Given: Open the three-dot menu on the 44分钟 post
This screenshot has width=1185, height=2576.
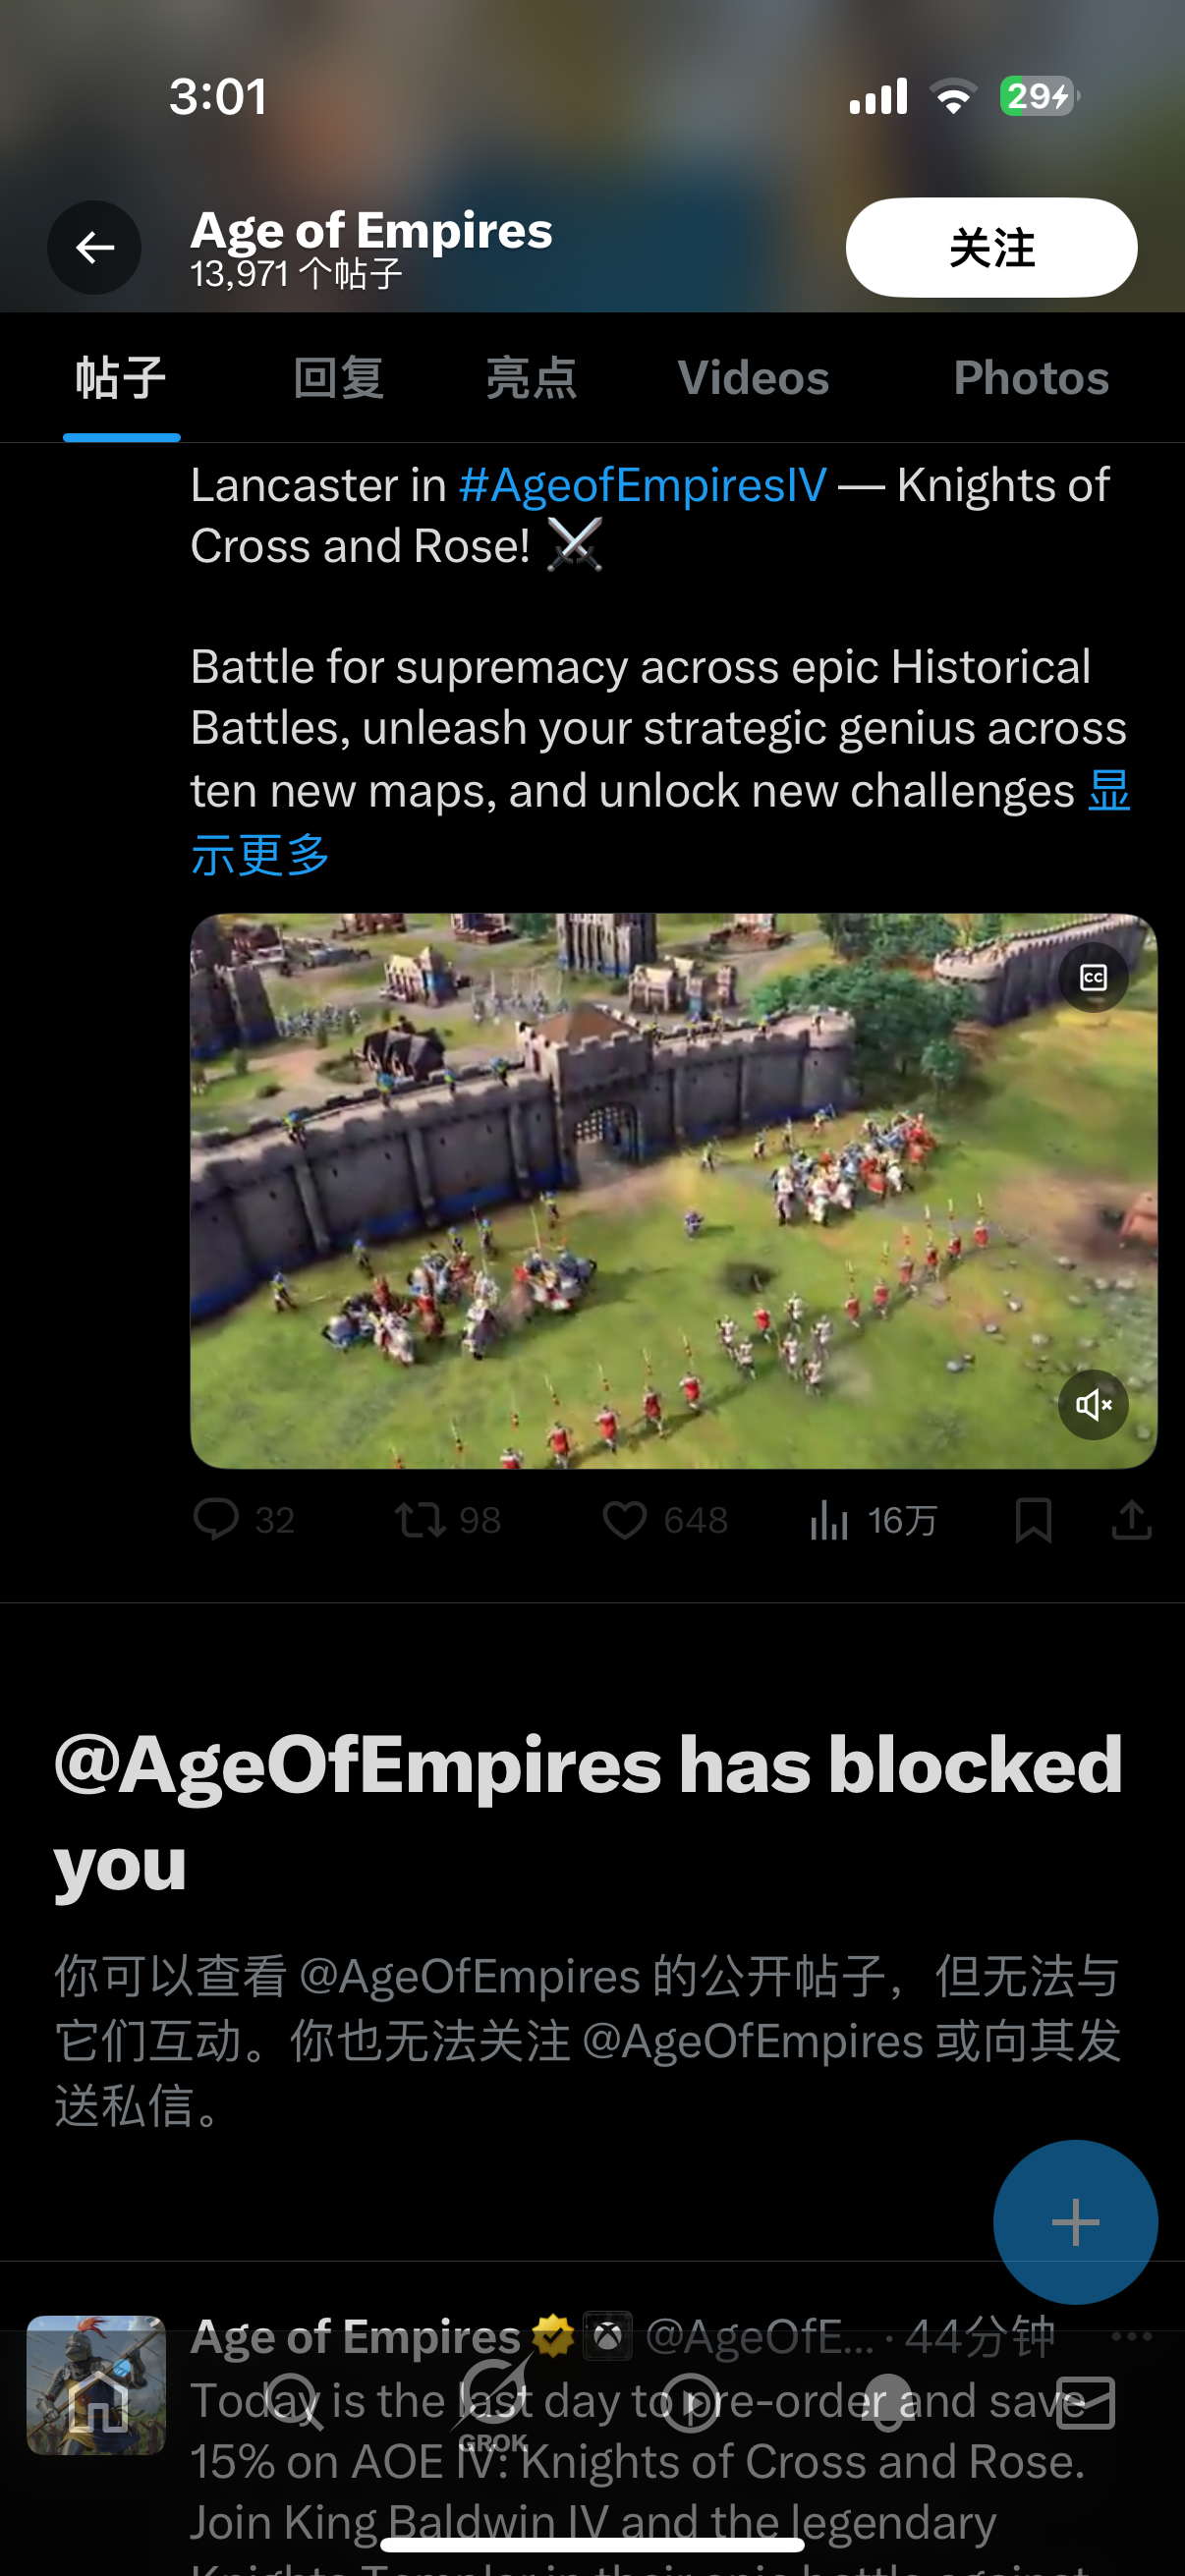Looking at the screenshot, I should pyautogui.click(x=1131, y=2337).
